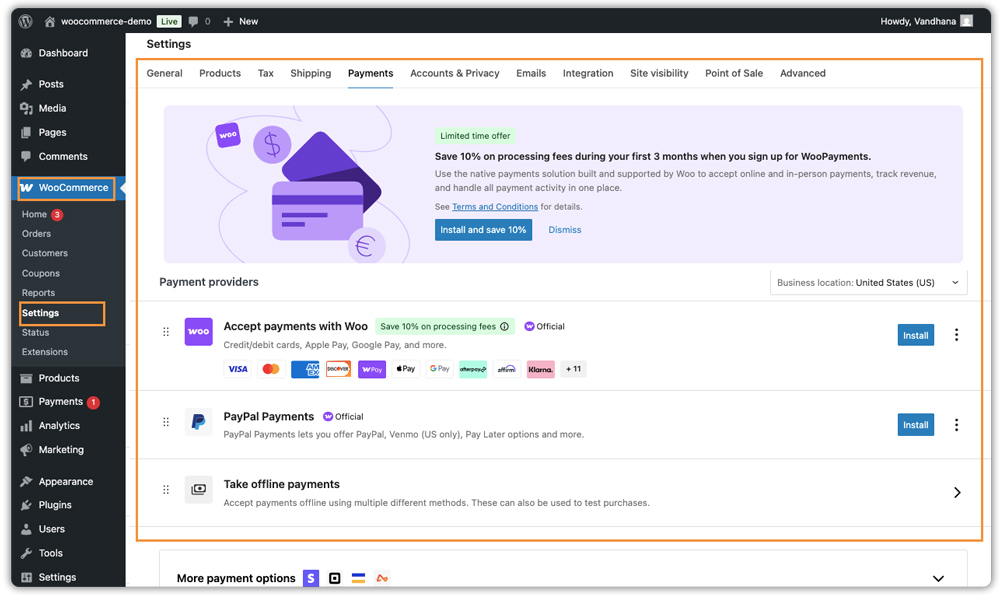Click the +11 badge to reveal more payment methods

coord(572,369)
